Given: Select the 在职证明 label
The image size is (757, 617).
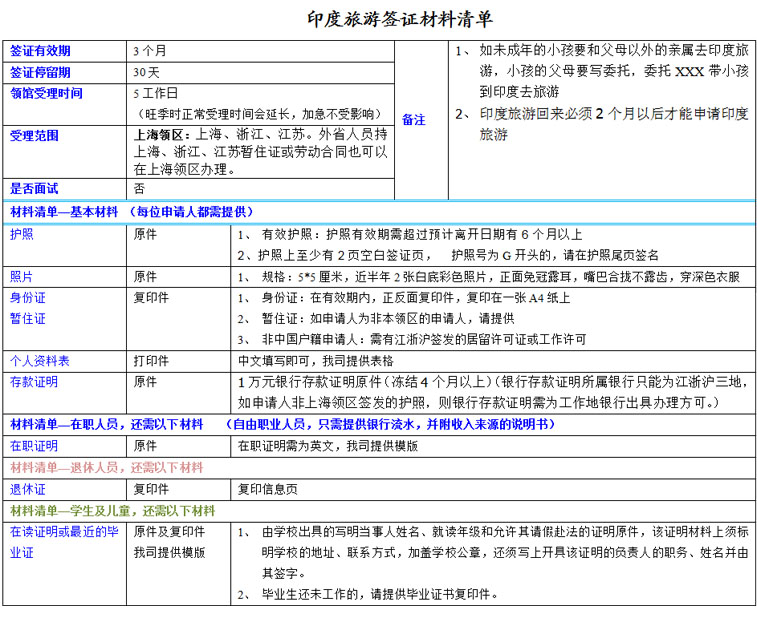Looking at the screenshot, I should point(34,446).
